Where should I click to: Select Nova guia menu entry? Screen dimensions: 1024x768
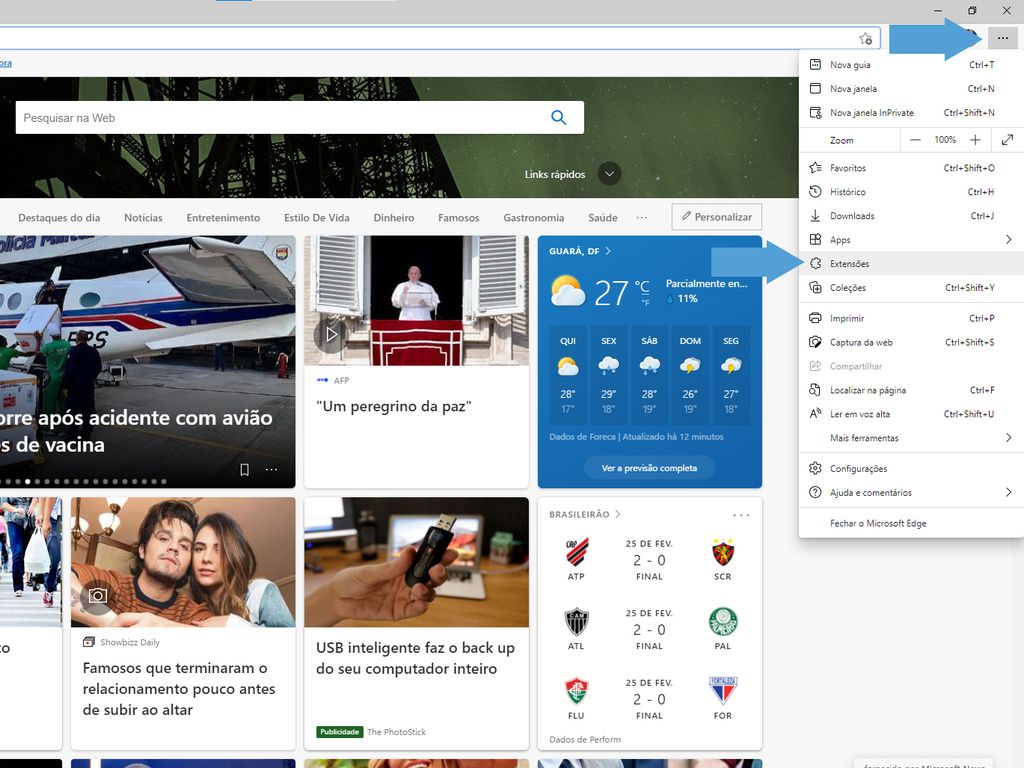coord(911,65)
